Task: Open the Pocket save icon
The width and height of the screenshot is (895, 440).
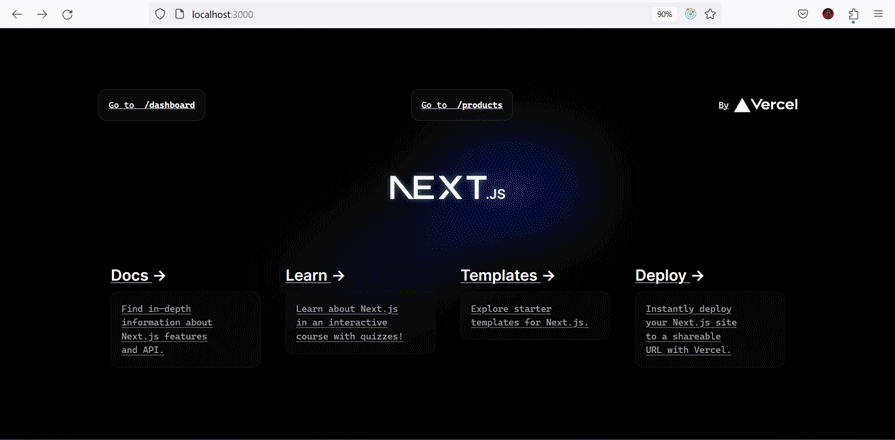Action: coord(803,14)
